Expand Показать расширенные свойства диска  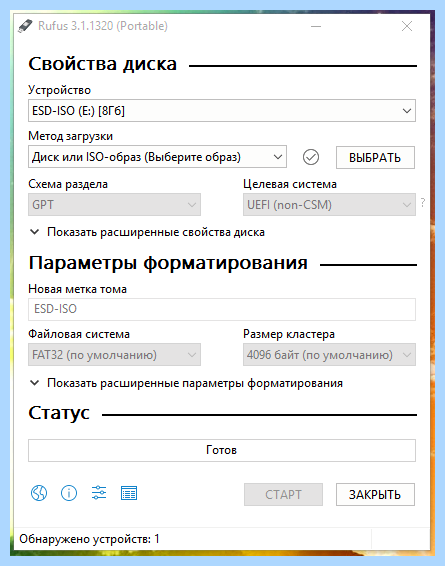(x=147, y=232)
